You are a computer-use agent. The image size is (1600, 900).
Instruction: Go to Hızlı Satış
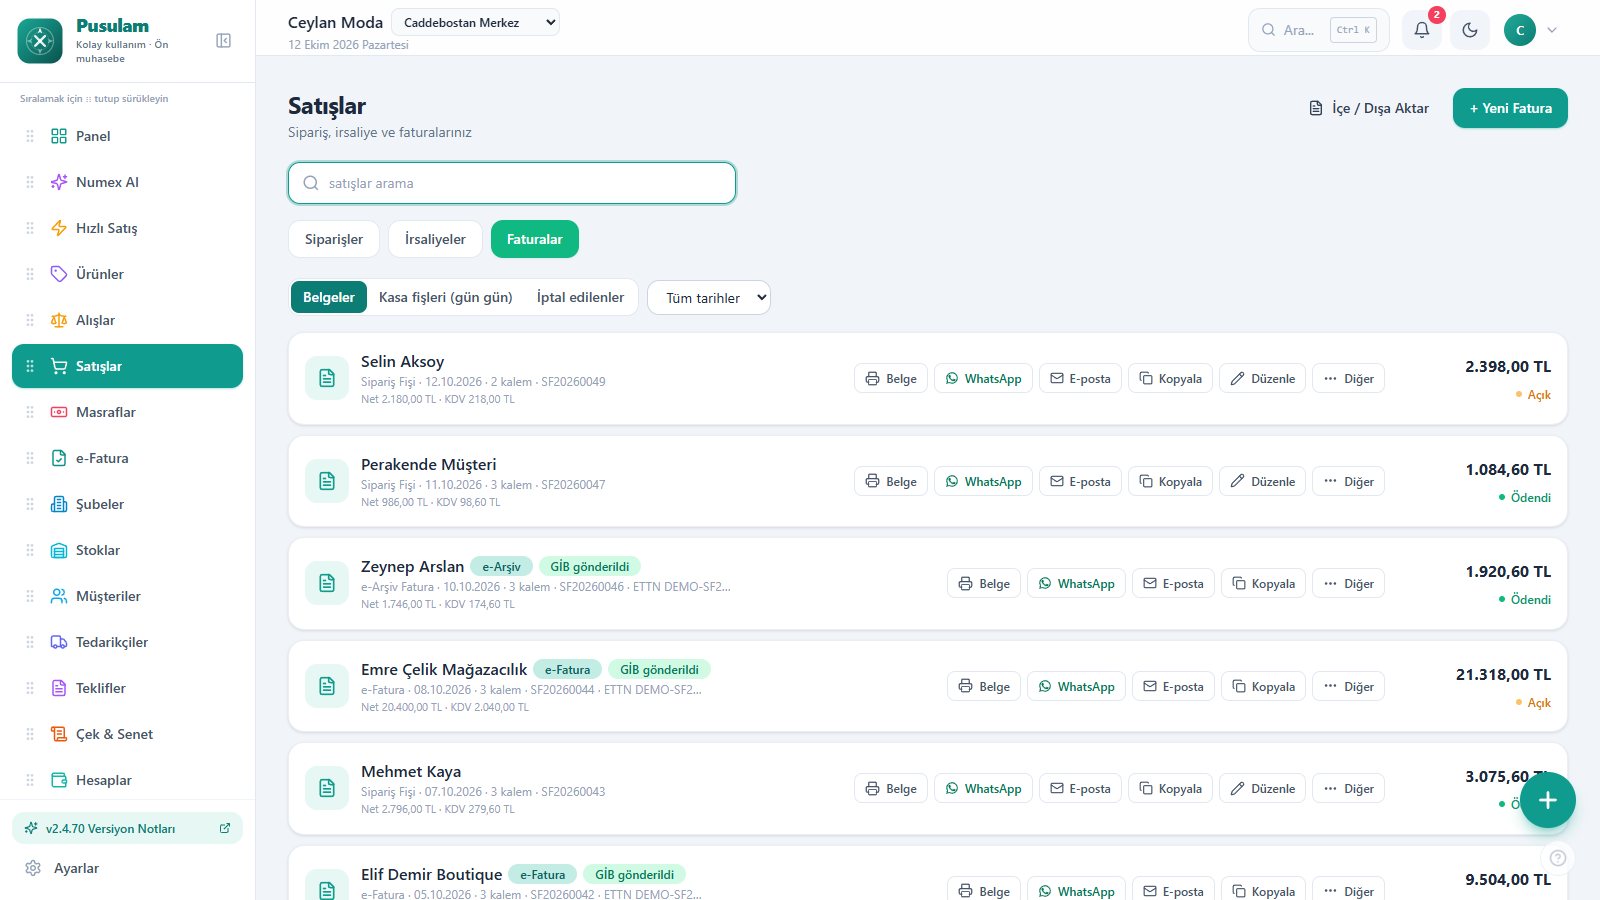tap(127, 228)
